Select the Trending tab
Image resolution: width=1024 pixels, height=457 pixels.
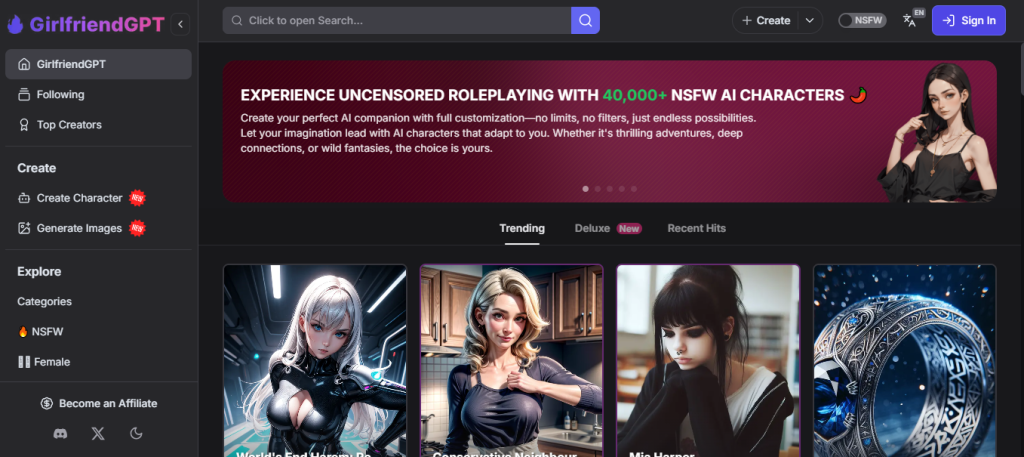click(x=522, y=228)
